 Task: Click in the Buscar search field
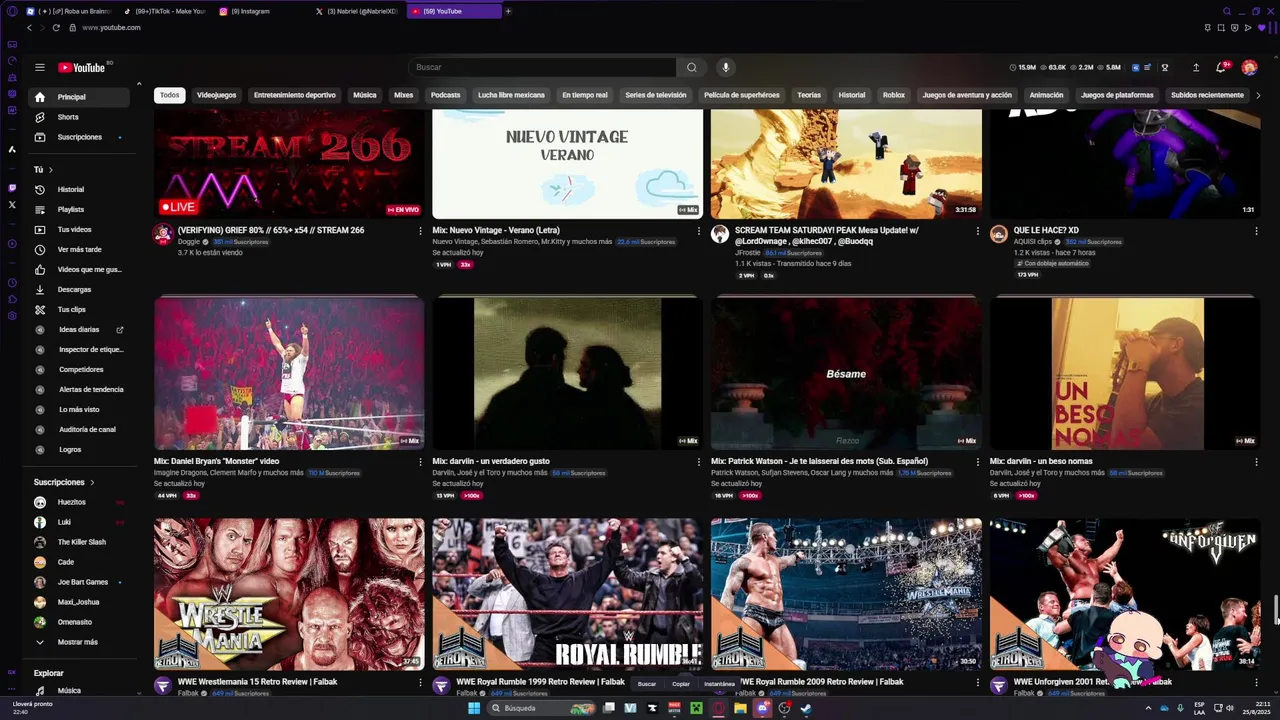click(542, 67)
